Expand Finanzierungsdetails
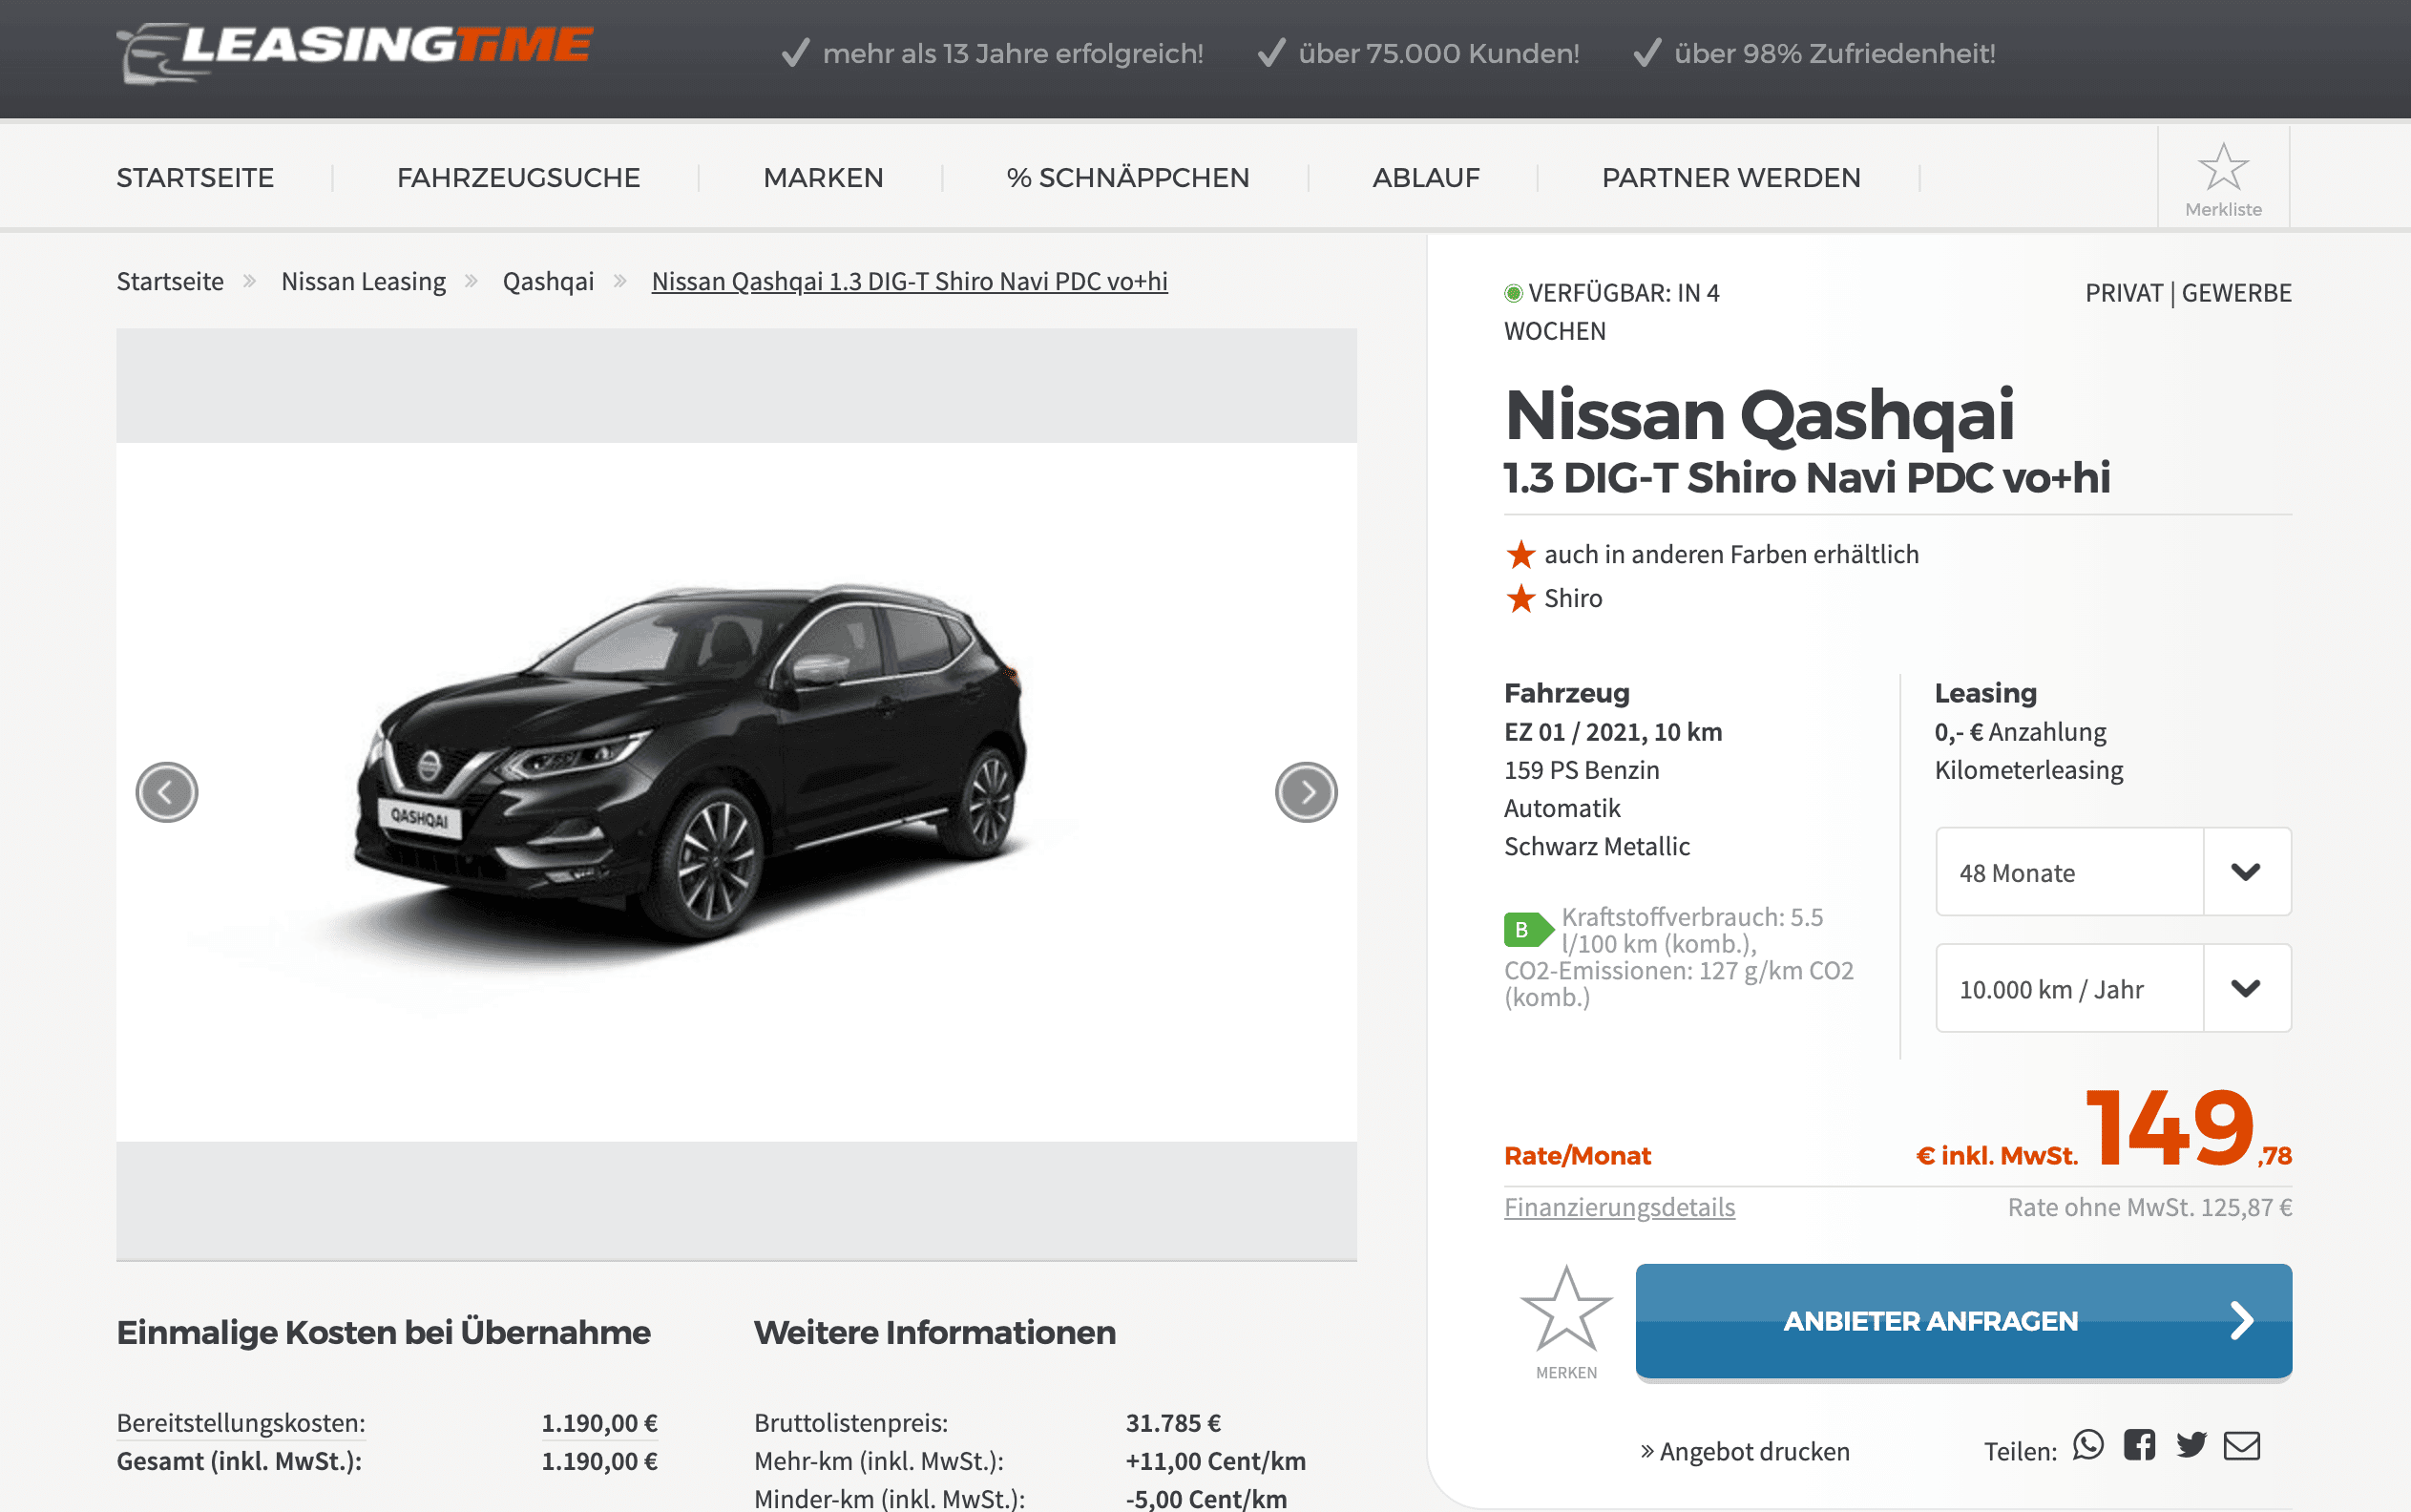Viewport: 2411px width, 1512px height. click(x=1619, y=1207)
